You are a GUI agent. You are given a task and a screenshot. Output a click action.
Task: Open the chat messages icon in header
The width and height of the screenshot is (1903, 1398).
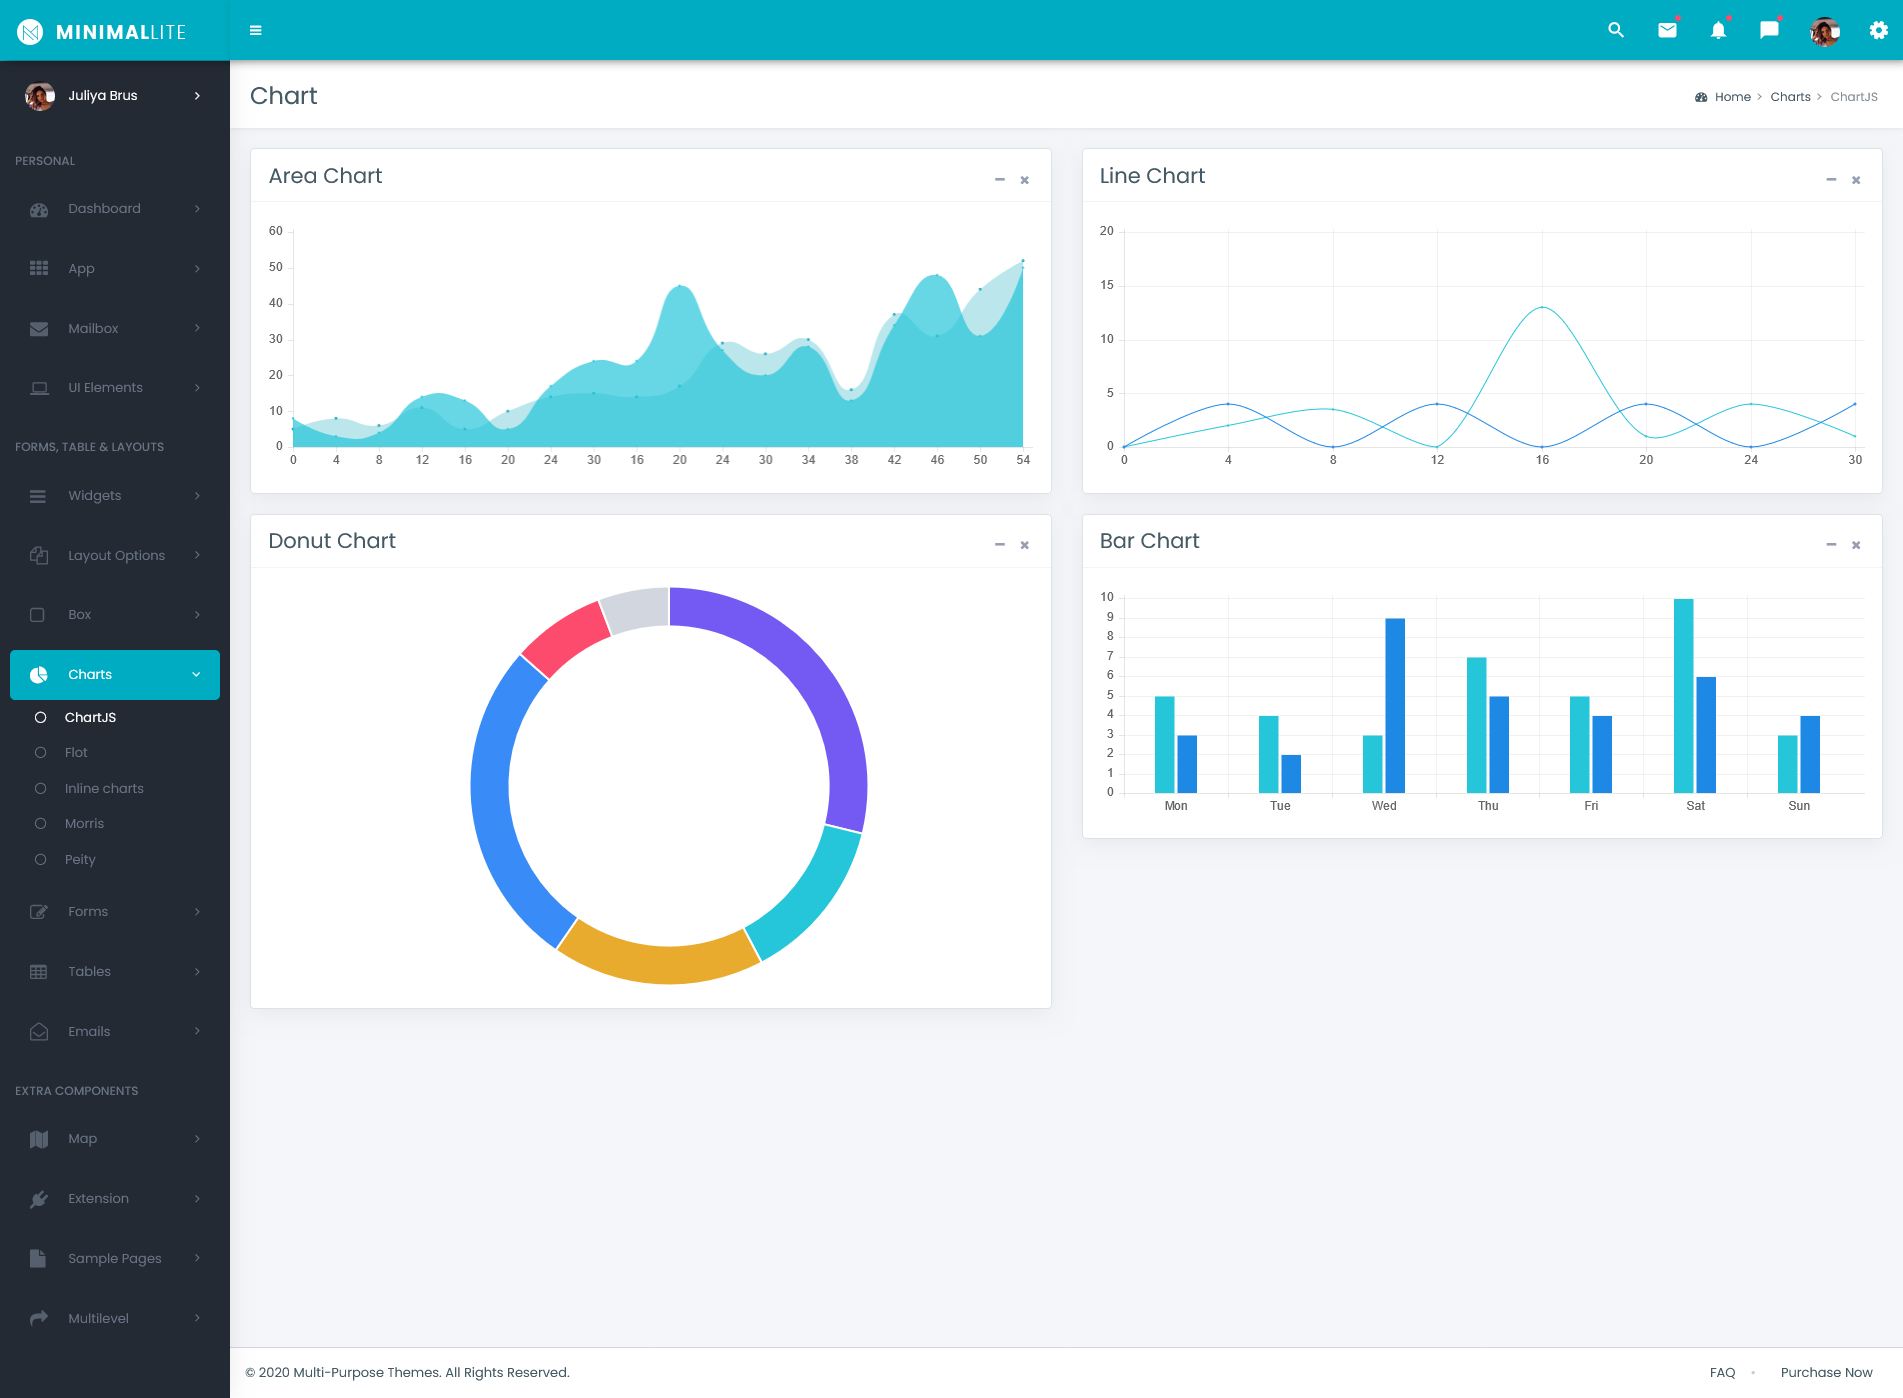[1769, 30]
